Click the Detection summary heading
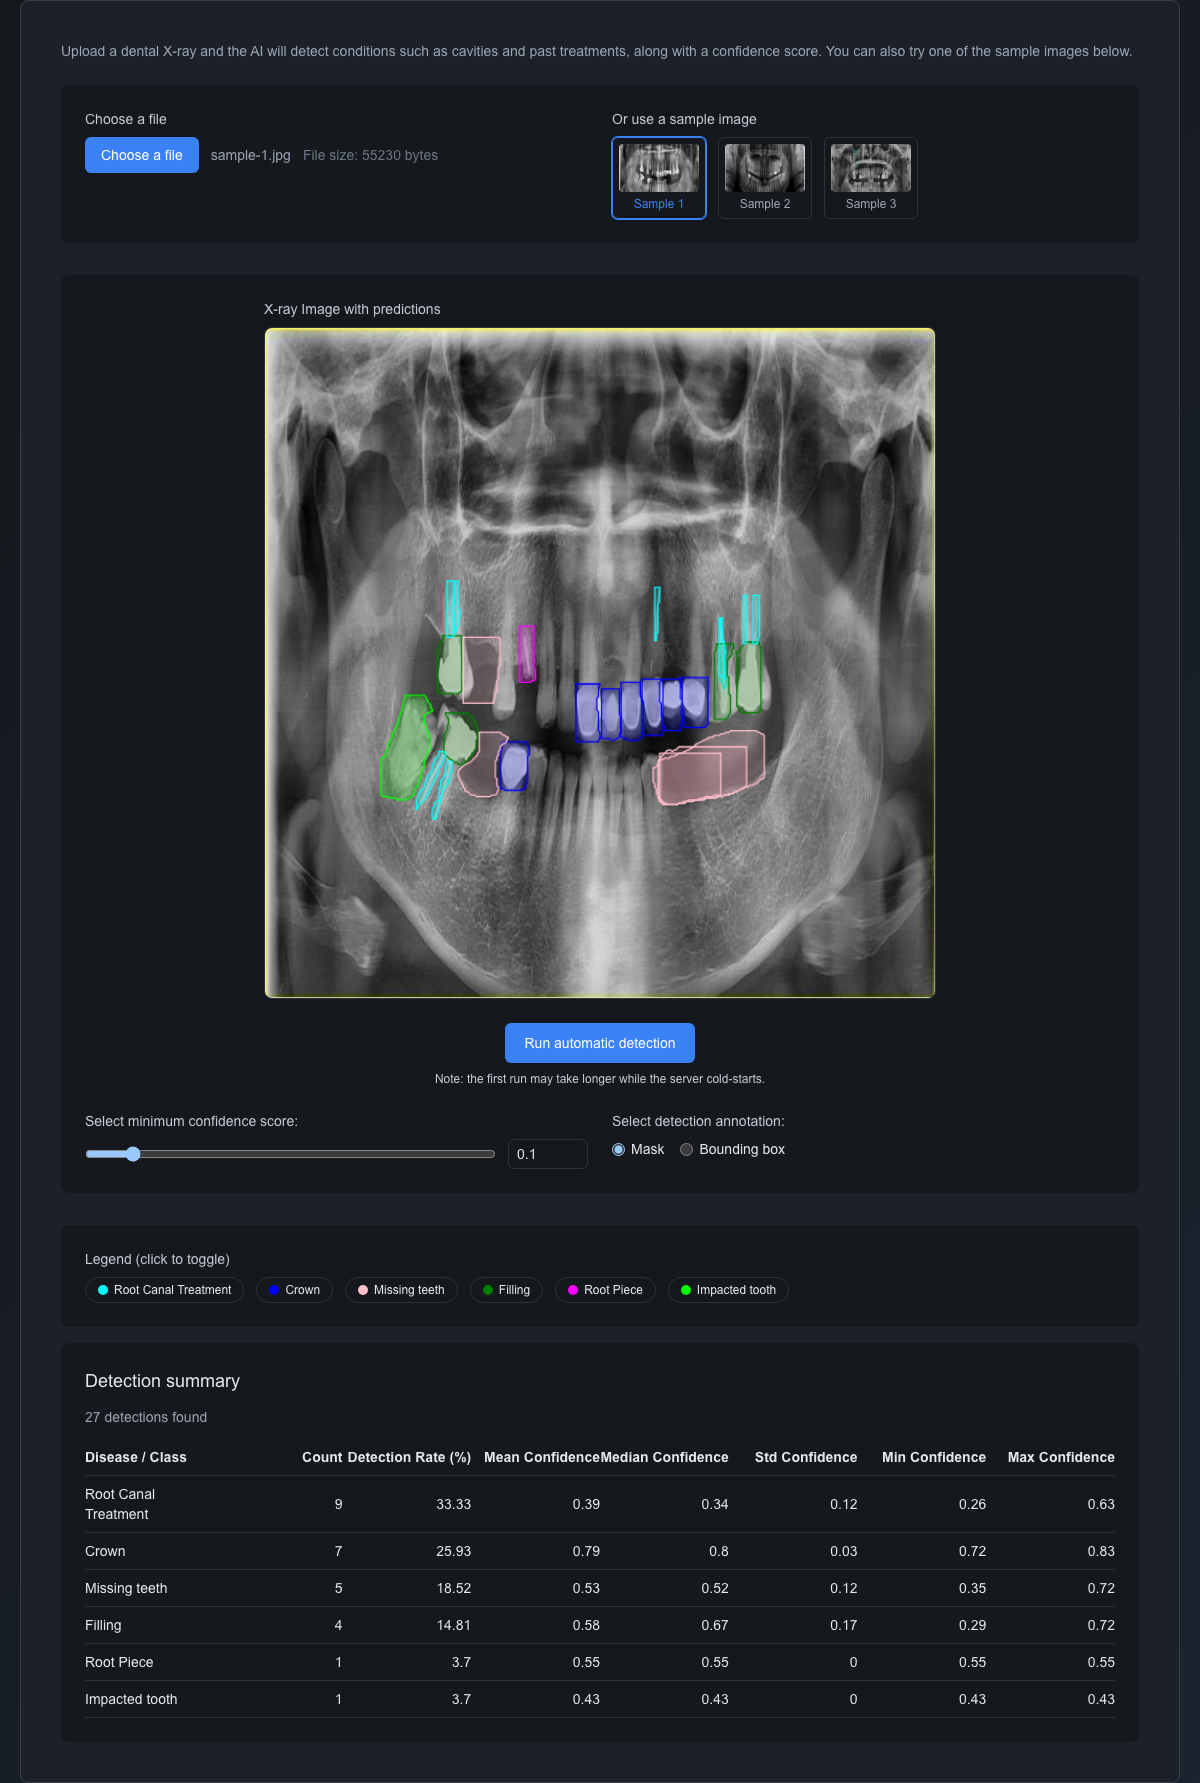This screenshot has height=1783, width=1200. coord(162,1381)
